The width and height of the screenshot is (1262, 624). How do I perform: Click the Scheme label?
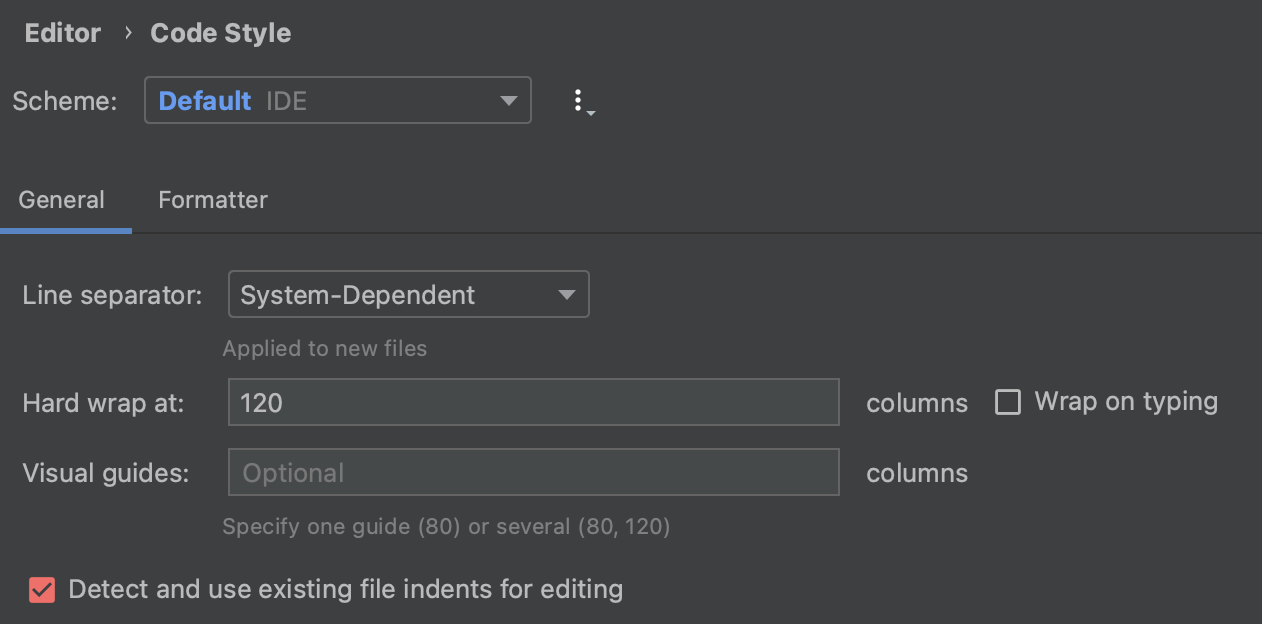click(x=65, y=101)
